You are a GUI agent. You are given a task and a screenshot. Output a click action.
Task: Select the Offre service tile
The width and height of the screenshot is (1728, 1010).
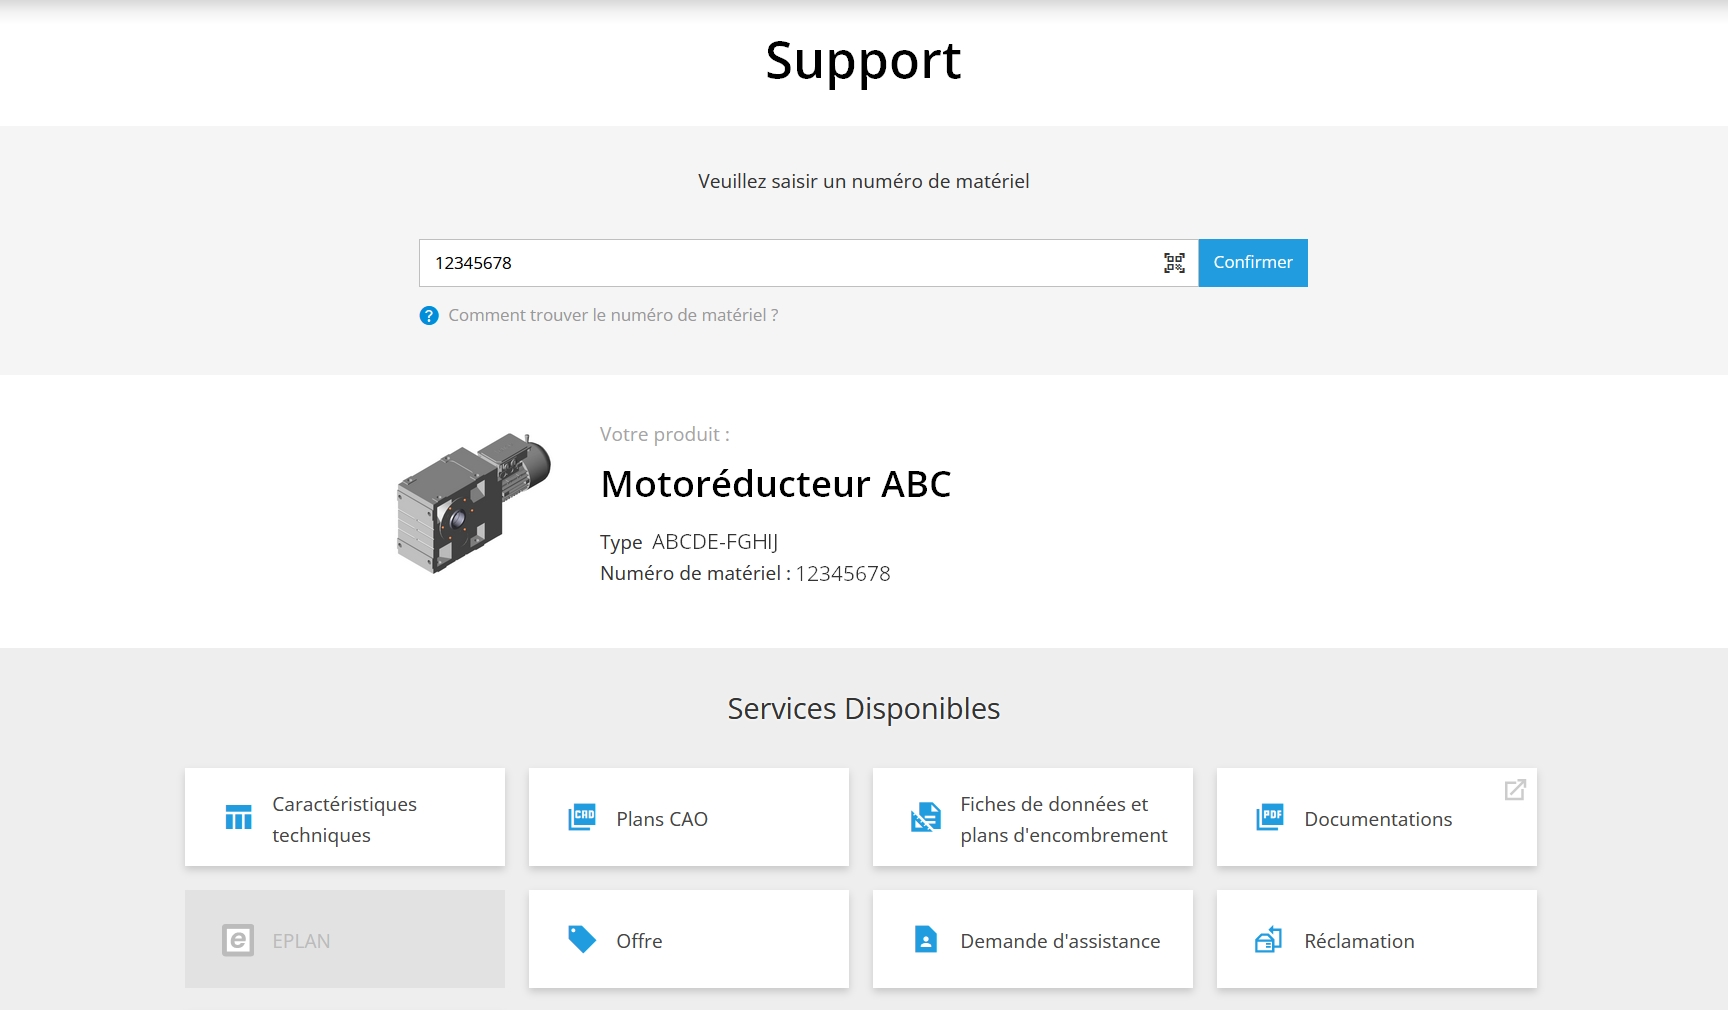point(688,940)
